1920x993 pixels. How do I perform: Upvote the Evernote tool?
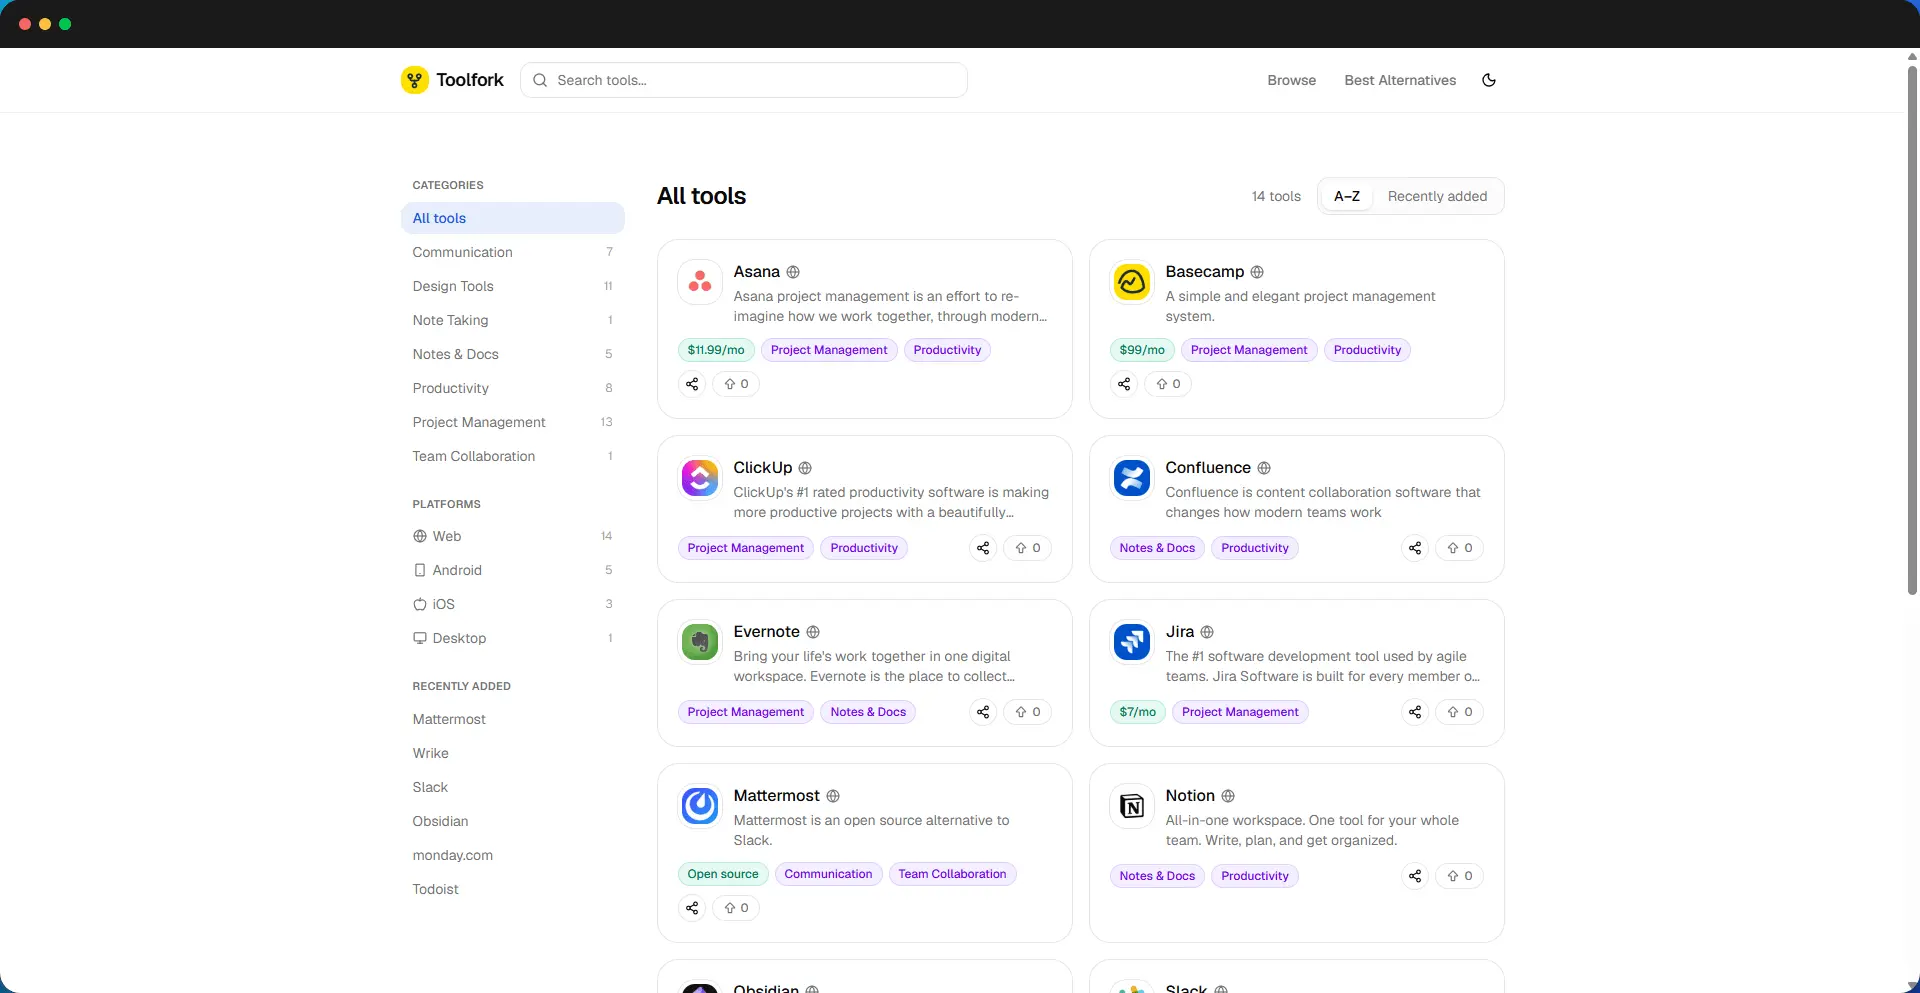(1028, 712)
